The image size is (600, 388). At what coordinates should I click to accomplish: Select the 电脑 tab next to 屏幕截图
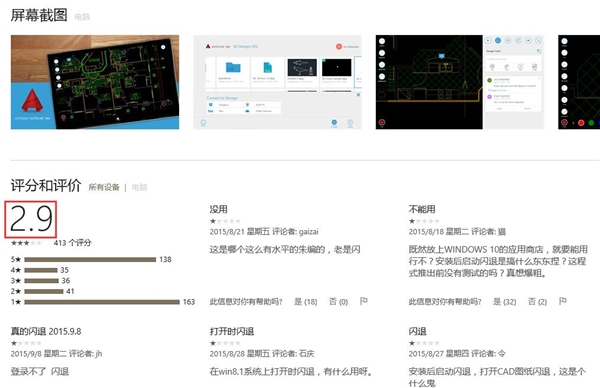[x=82, y=16]
